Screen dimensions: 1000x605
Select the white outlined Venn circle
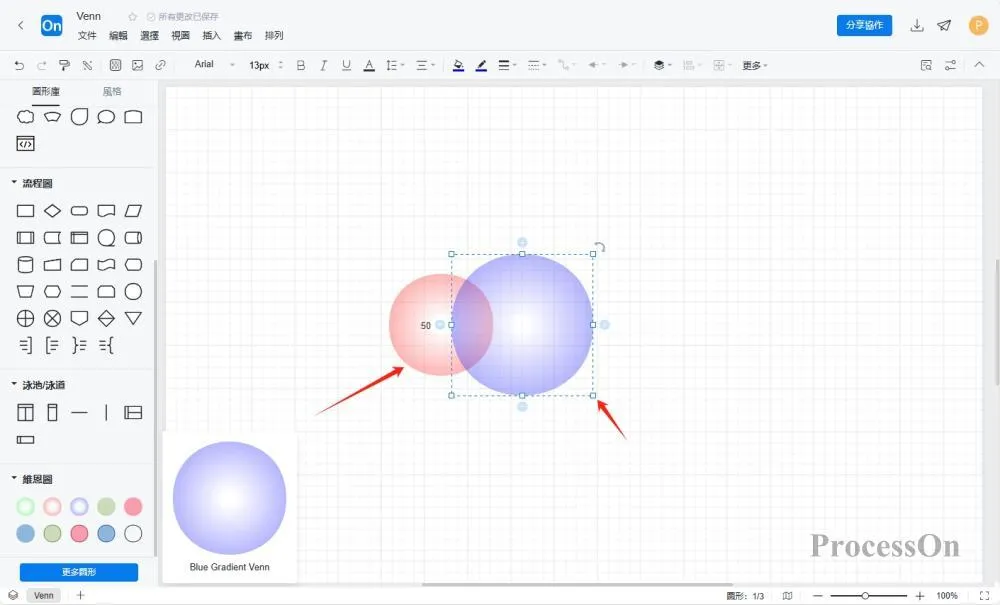133,534
